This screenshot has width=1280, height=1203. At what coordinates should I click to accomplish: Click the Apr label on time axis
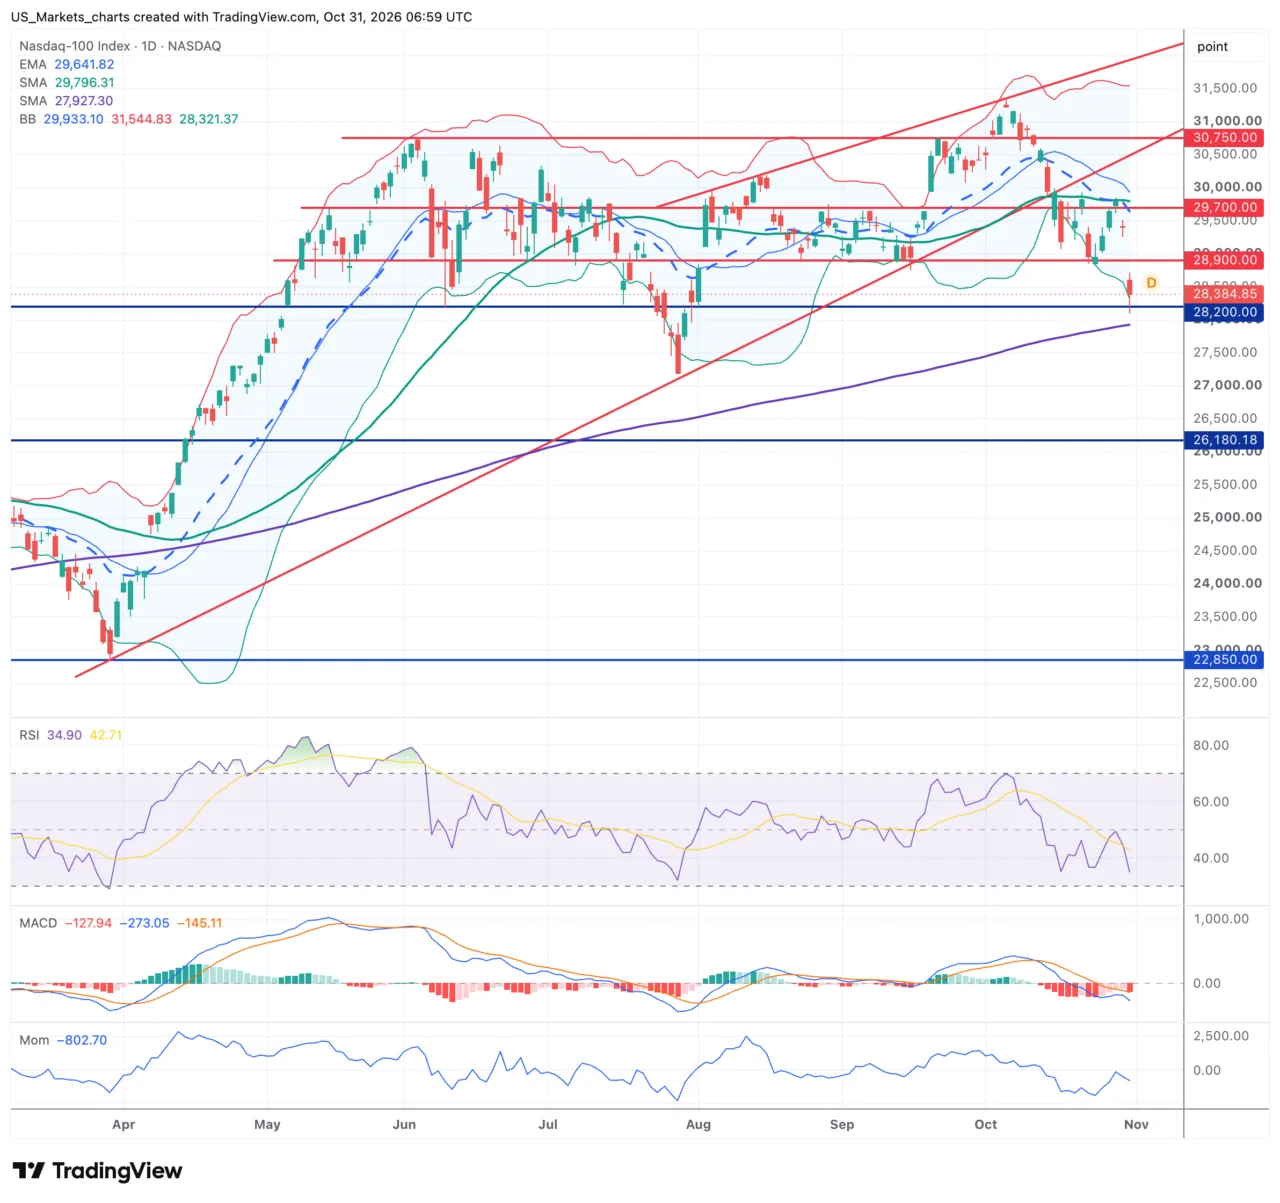point(124,1124)
